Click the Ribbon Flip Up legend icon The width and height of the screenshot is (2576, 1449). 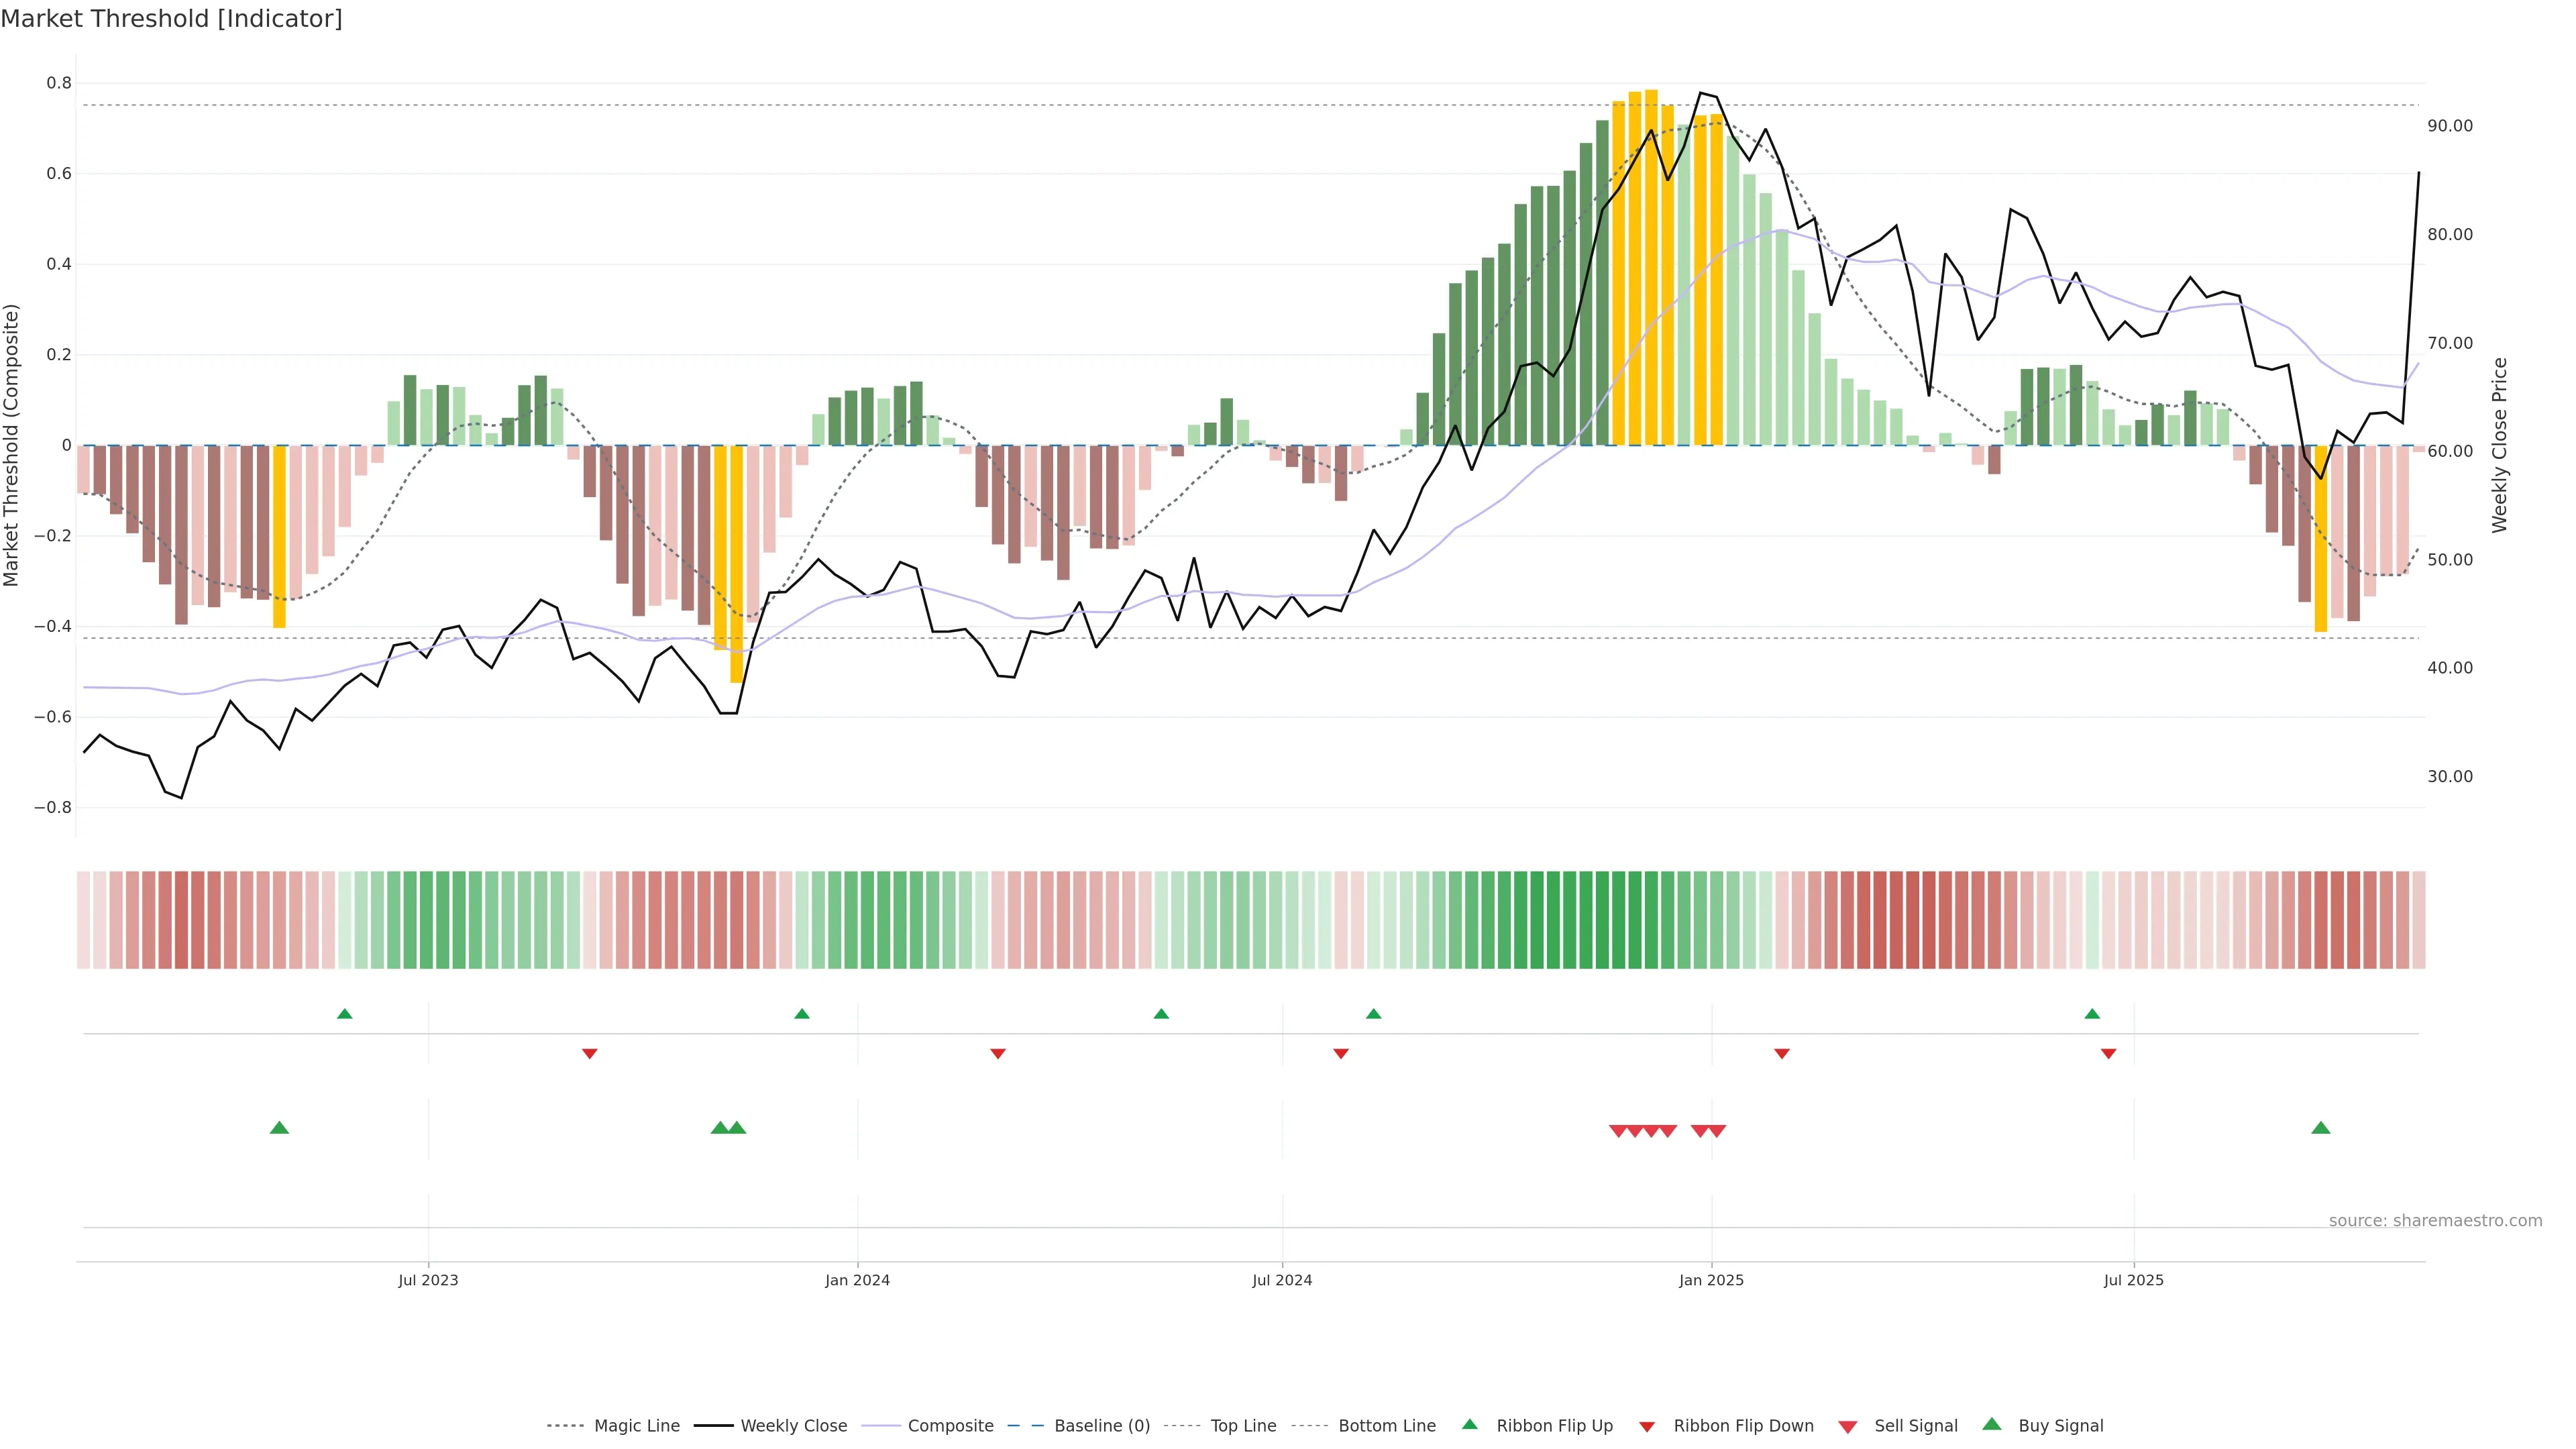click(1469, 1424)
